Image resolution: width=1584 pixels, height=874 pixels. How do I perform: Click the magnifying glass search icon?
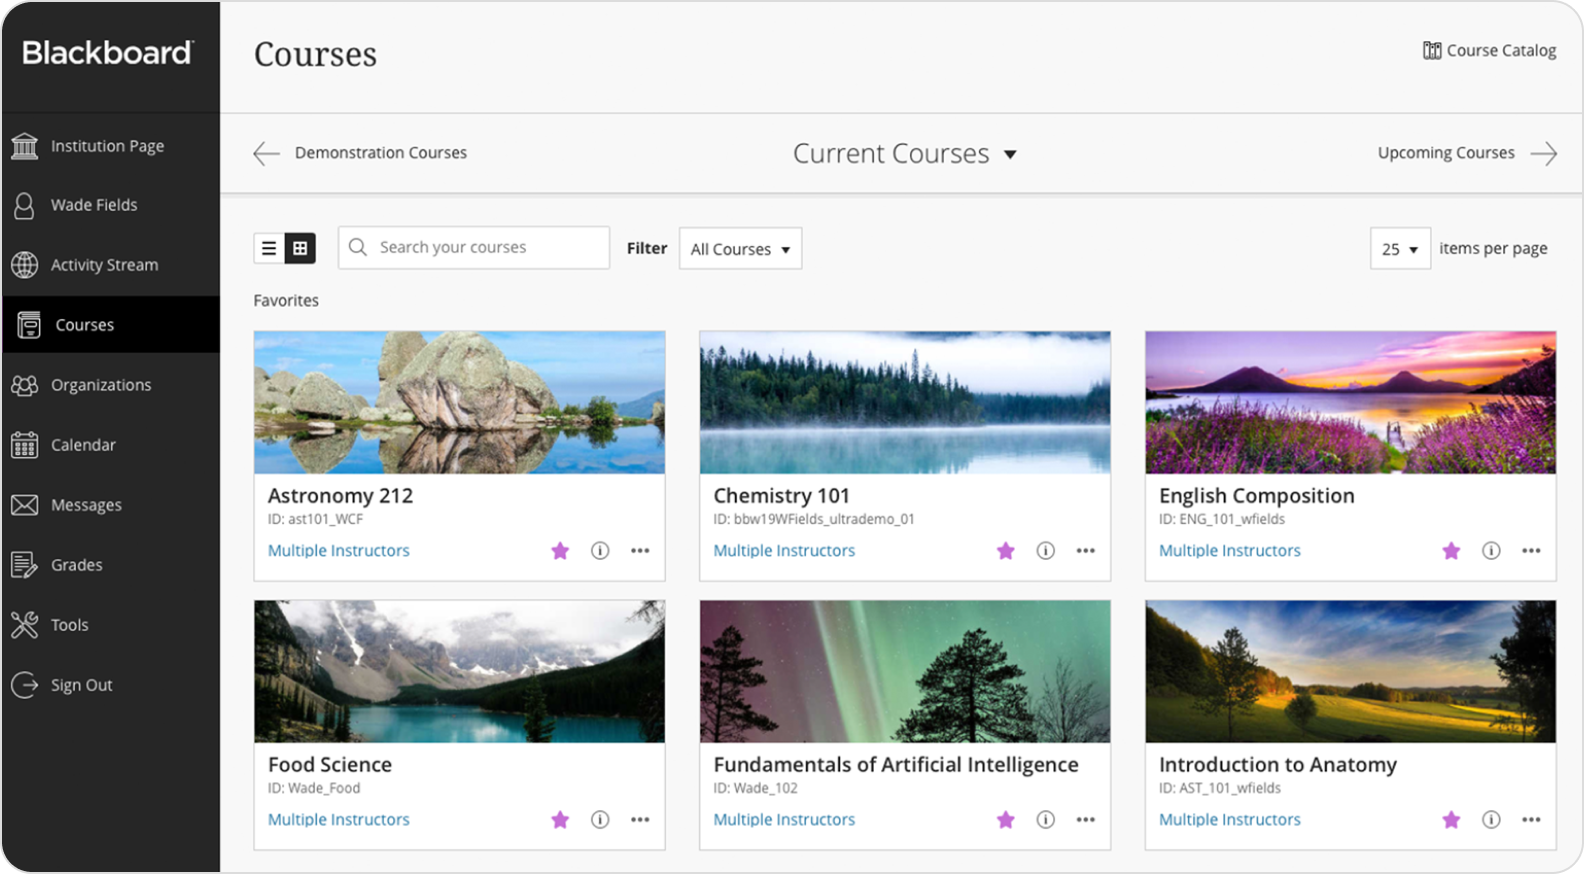click(x=358, y=247)
